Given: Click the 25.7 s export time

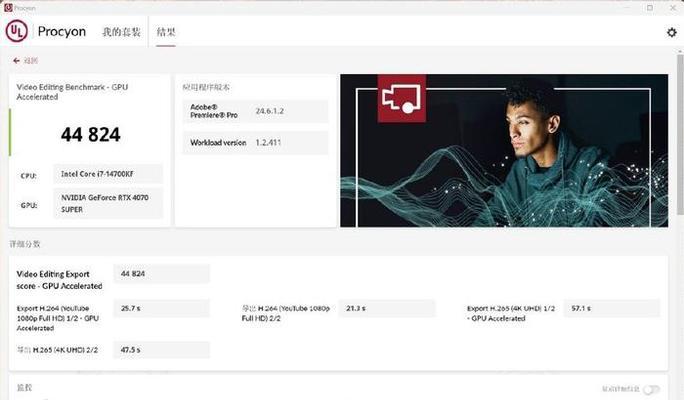Looking at the screenshot, I should (x=161, y=308).
